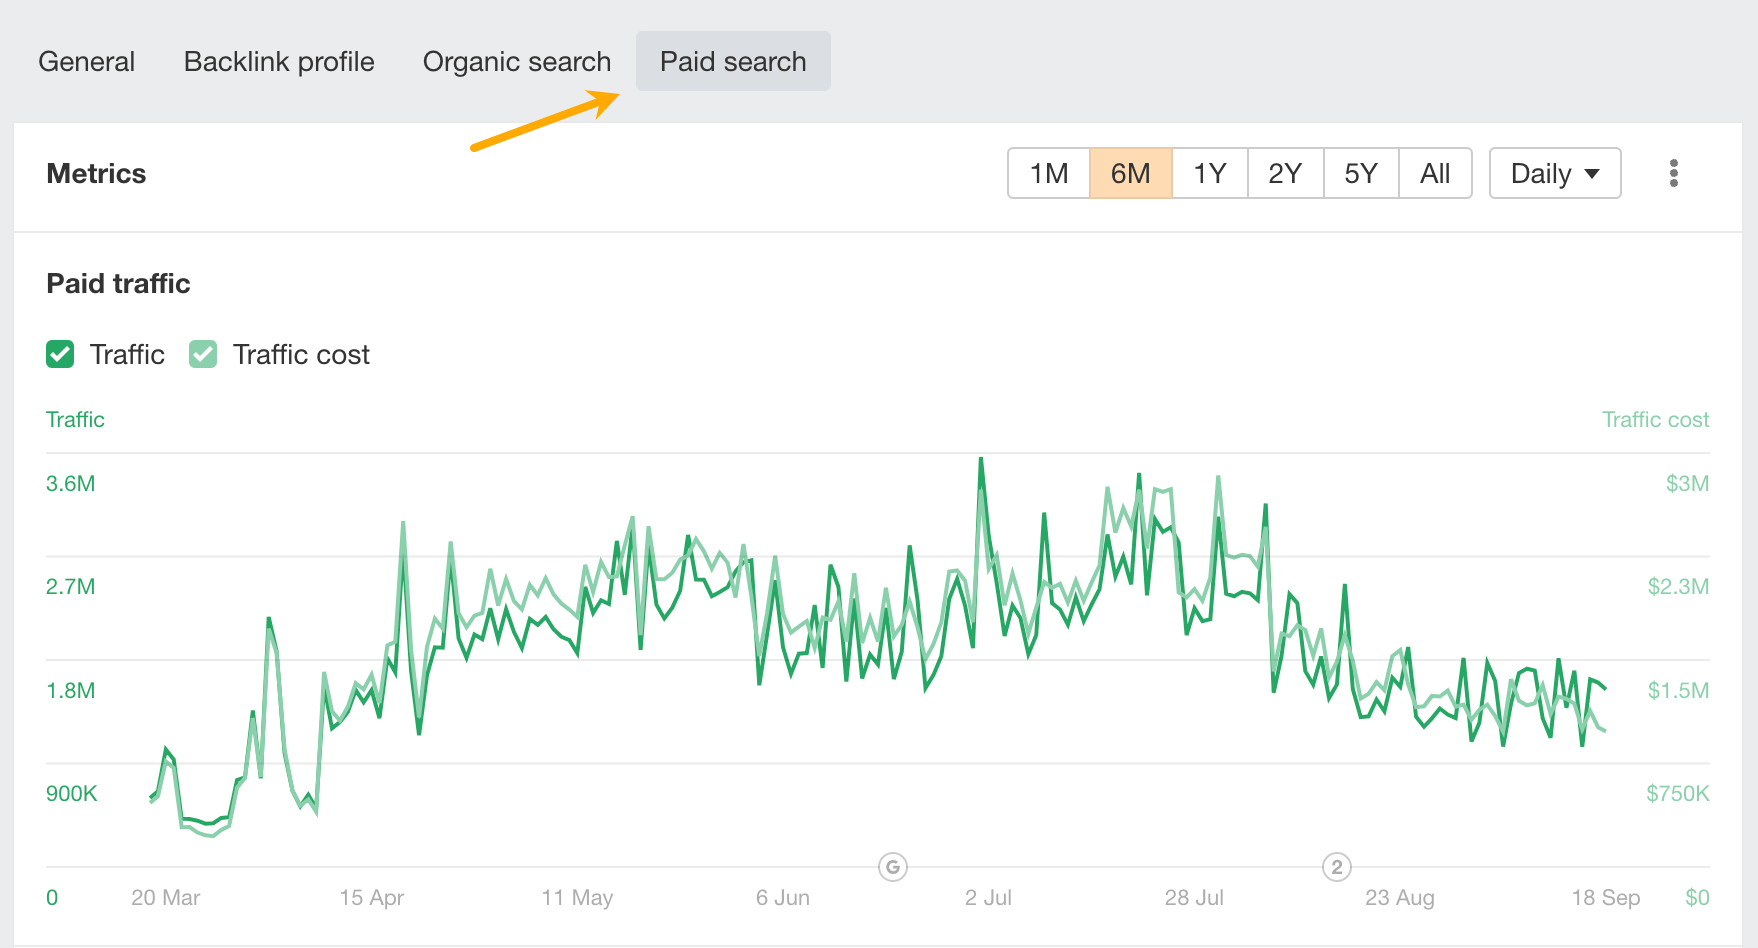
Task: Click the Google update marker on timeline
Action: click(892, 867)
